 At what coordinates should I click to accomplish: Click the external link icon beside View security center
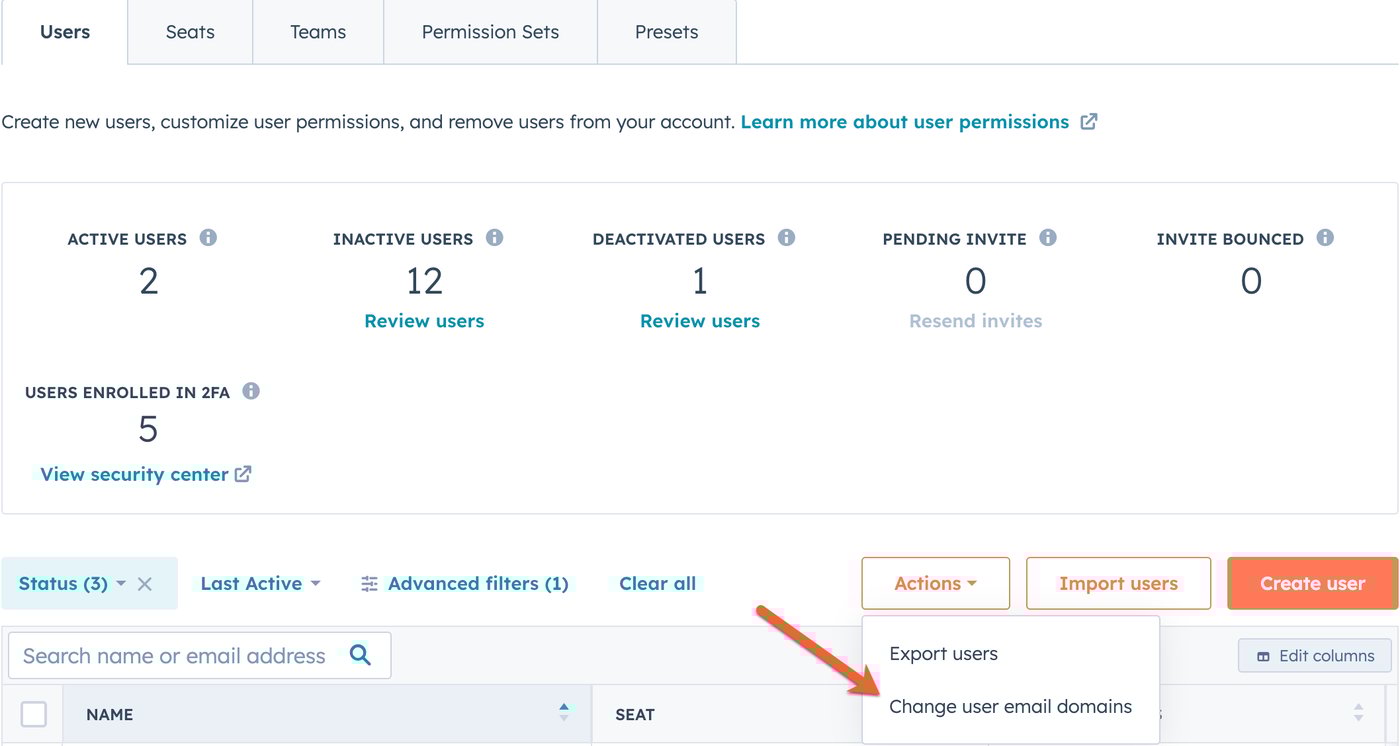[243, 473]
